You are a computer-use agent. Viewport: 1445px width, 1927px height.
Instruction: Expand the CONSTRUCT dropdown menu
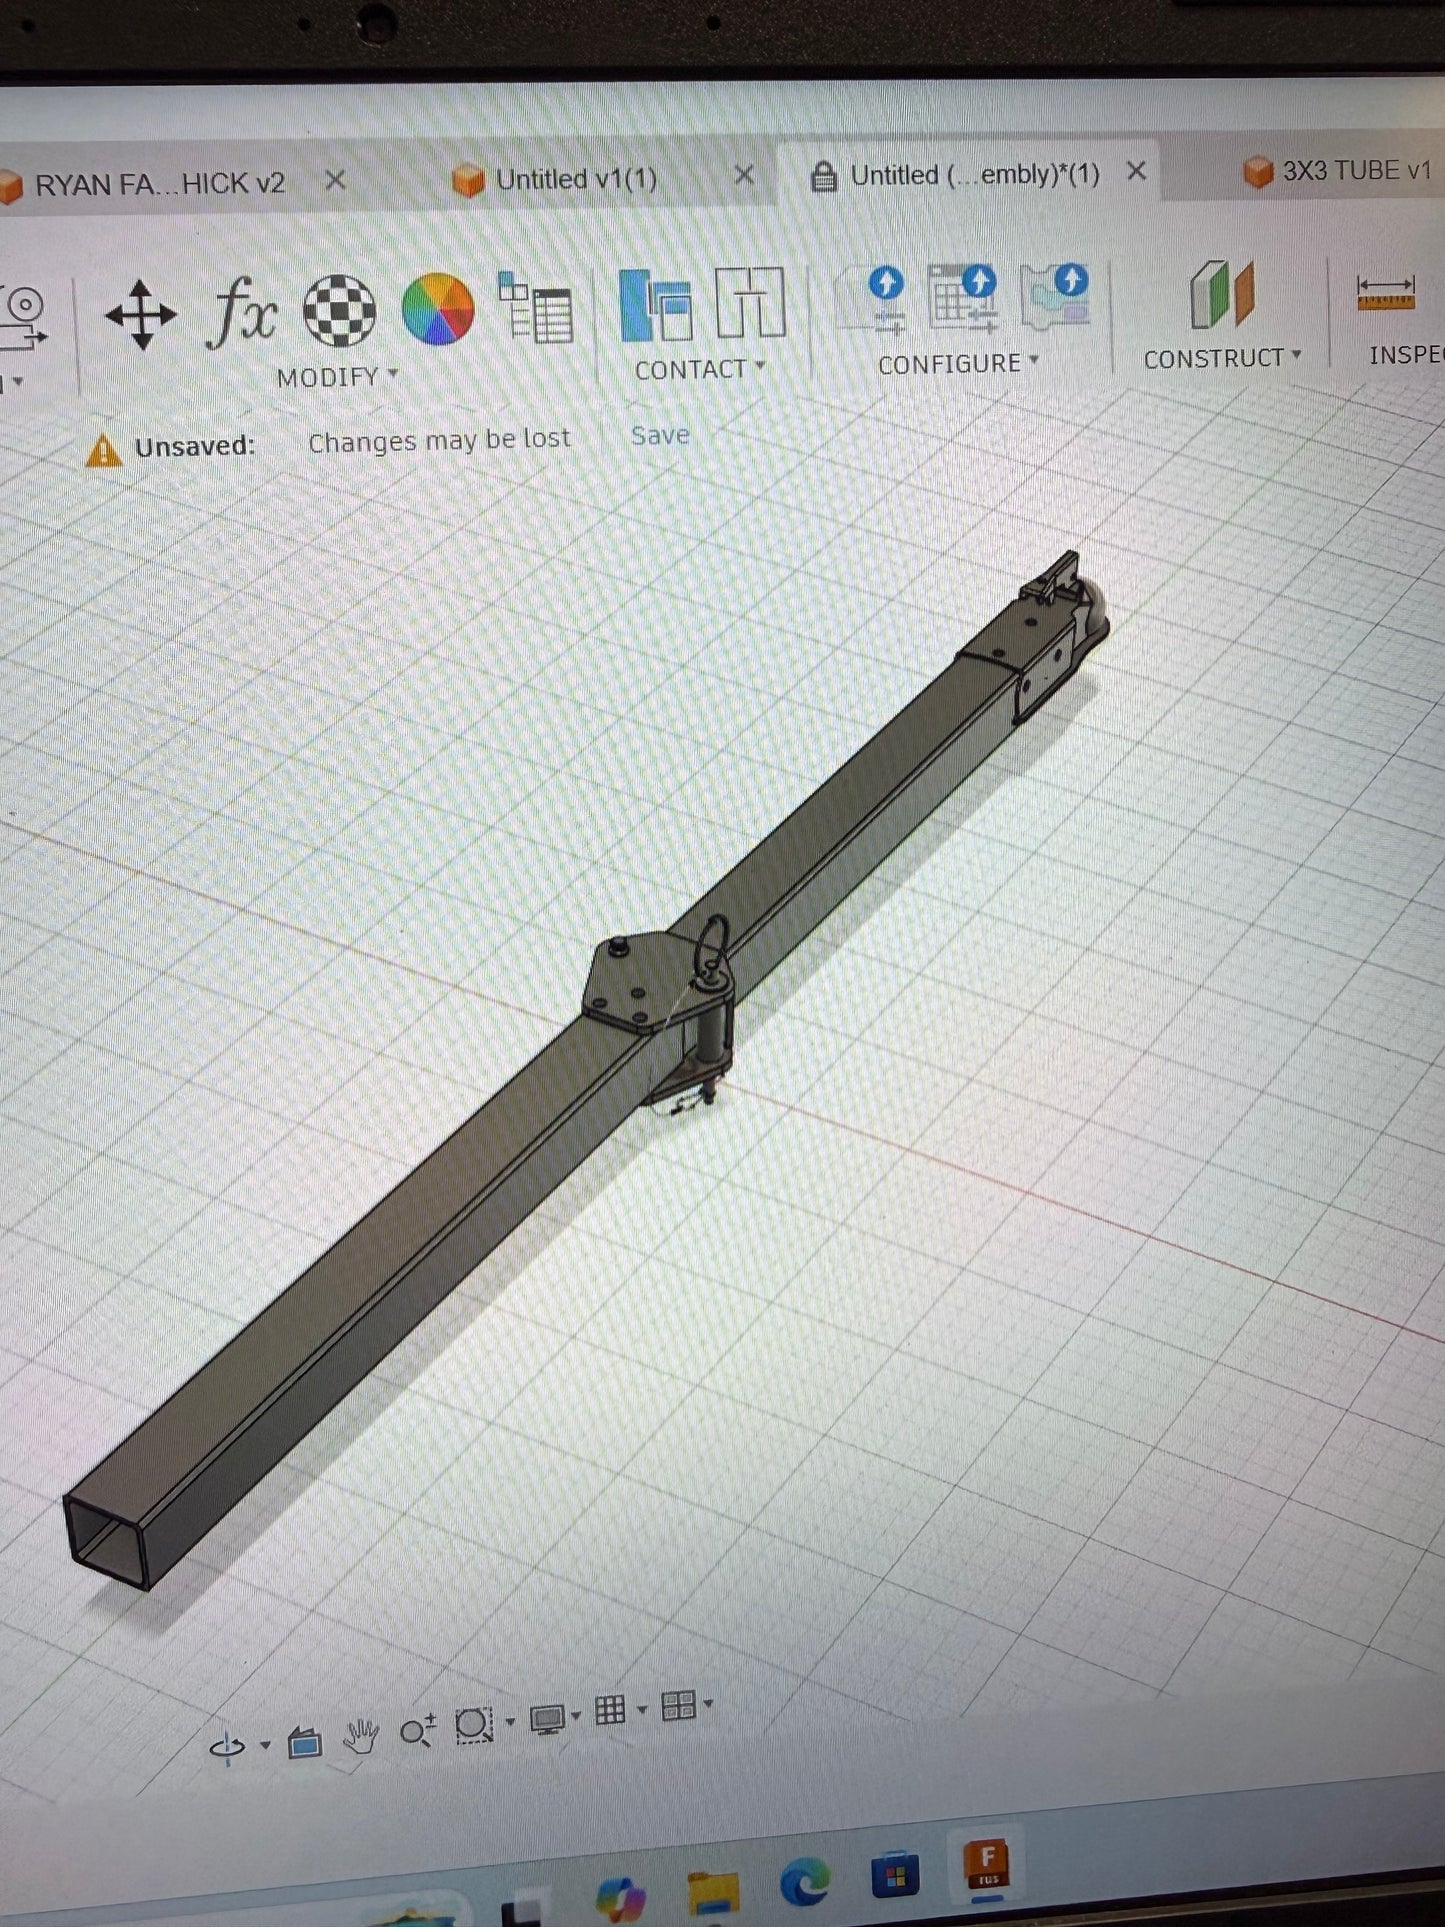tap(1222, 358)
